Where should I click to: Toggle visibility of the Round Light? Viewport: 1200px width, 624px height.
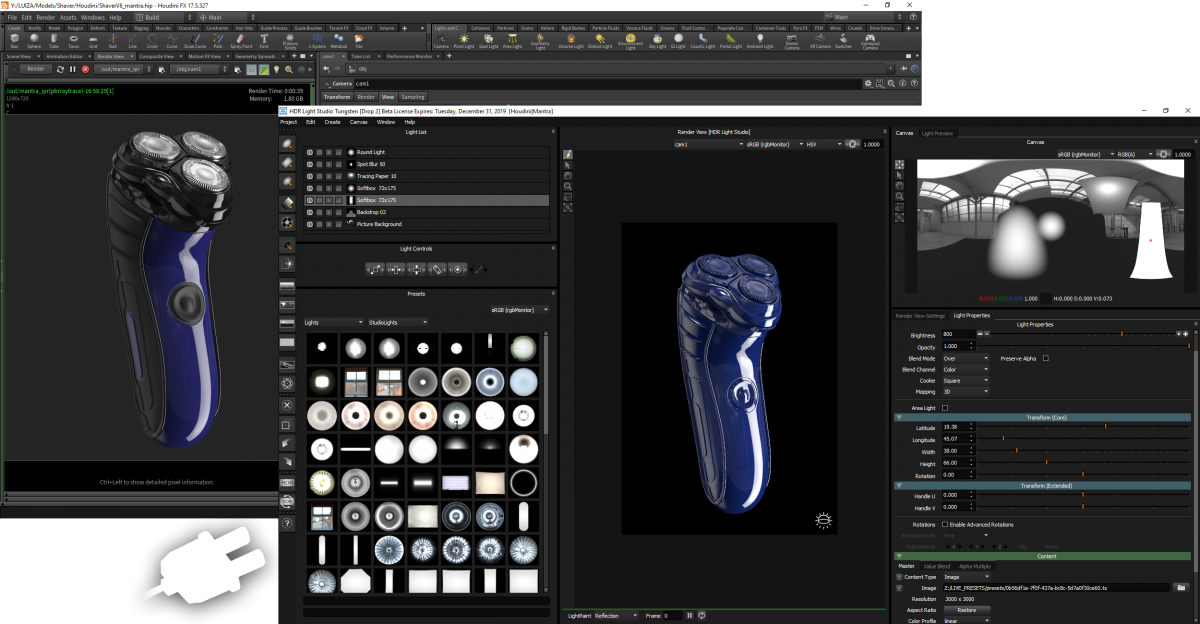pos(312,152)
